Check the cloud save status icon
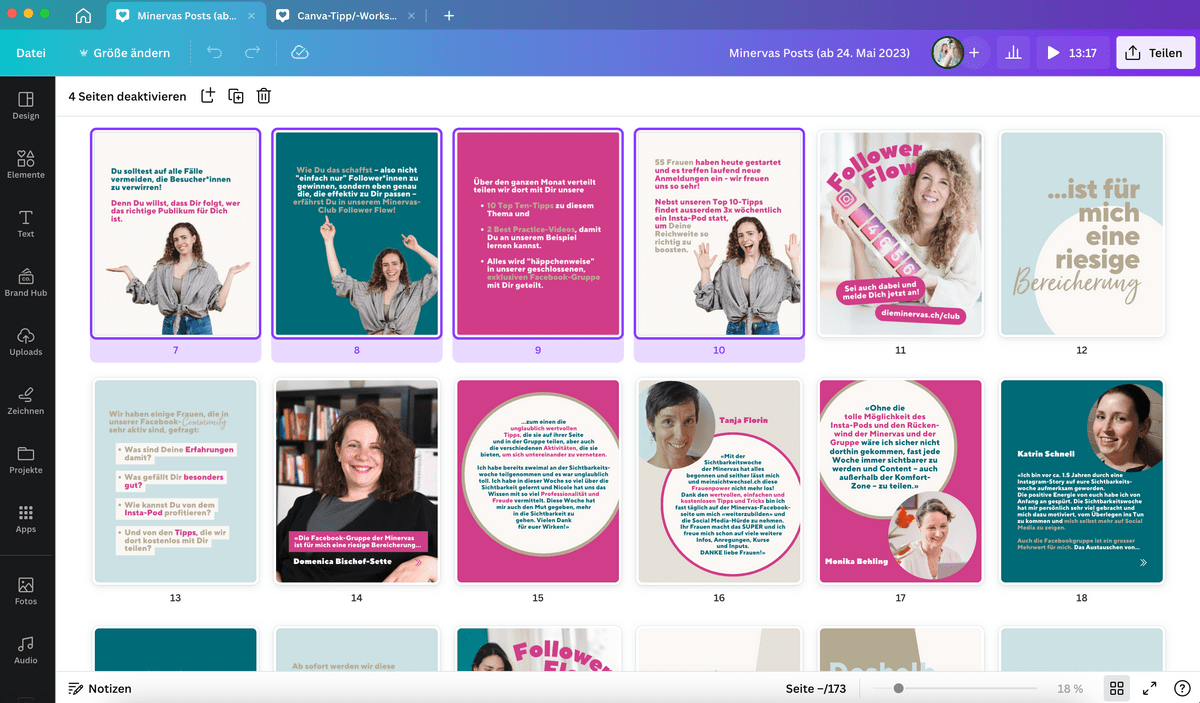 tap(299, 53)
